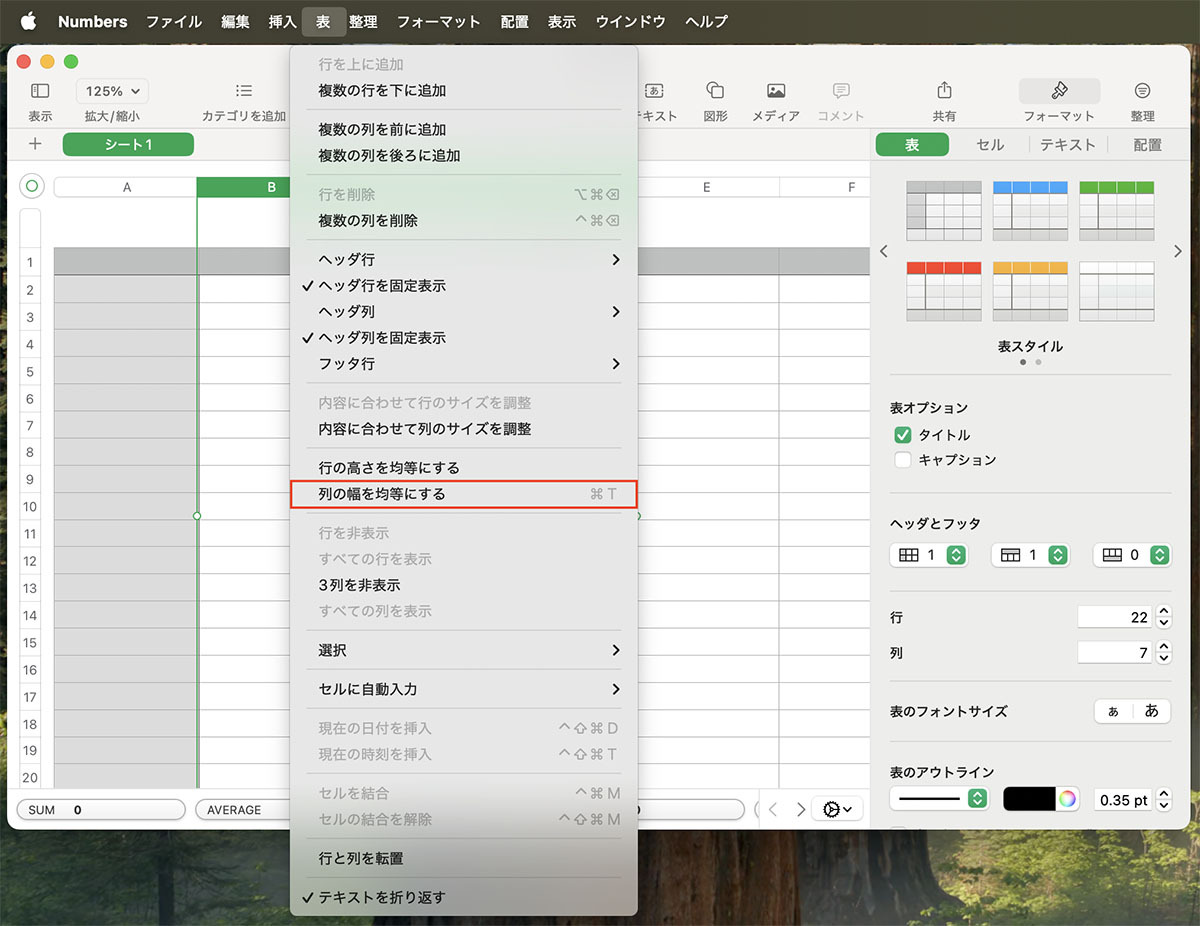
Task: Click the 列 count stepper
Action: click(1163, 653)
